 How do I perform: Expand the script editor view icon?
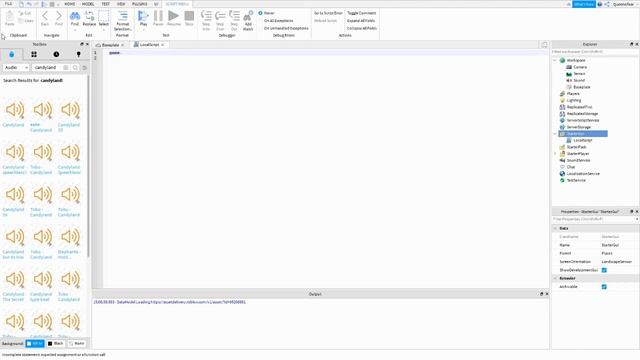pyautogui.click(x=544, y=44)
